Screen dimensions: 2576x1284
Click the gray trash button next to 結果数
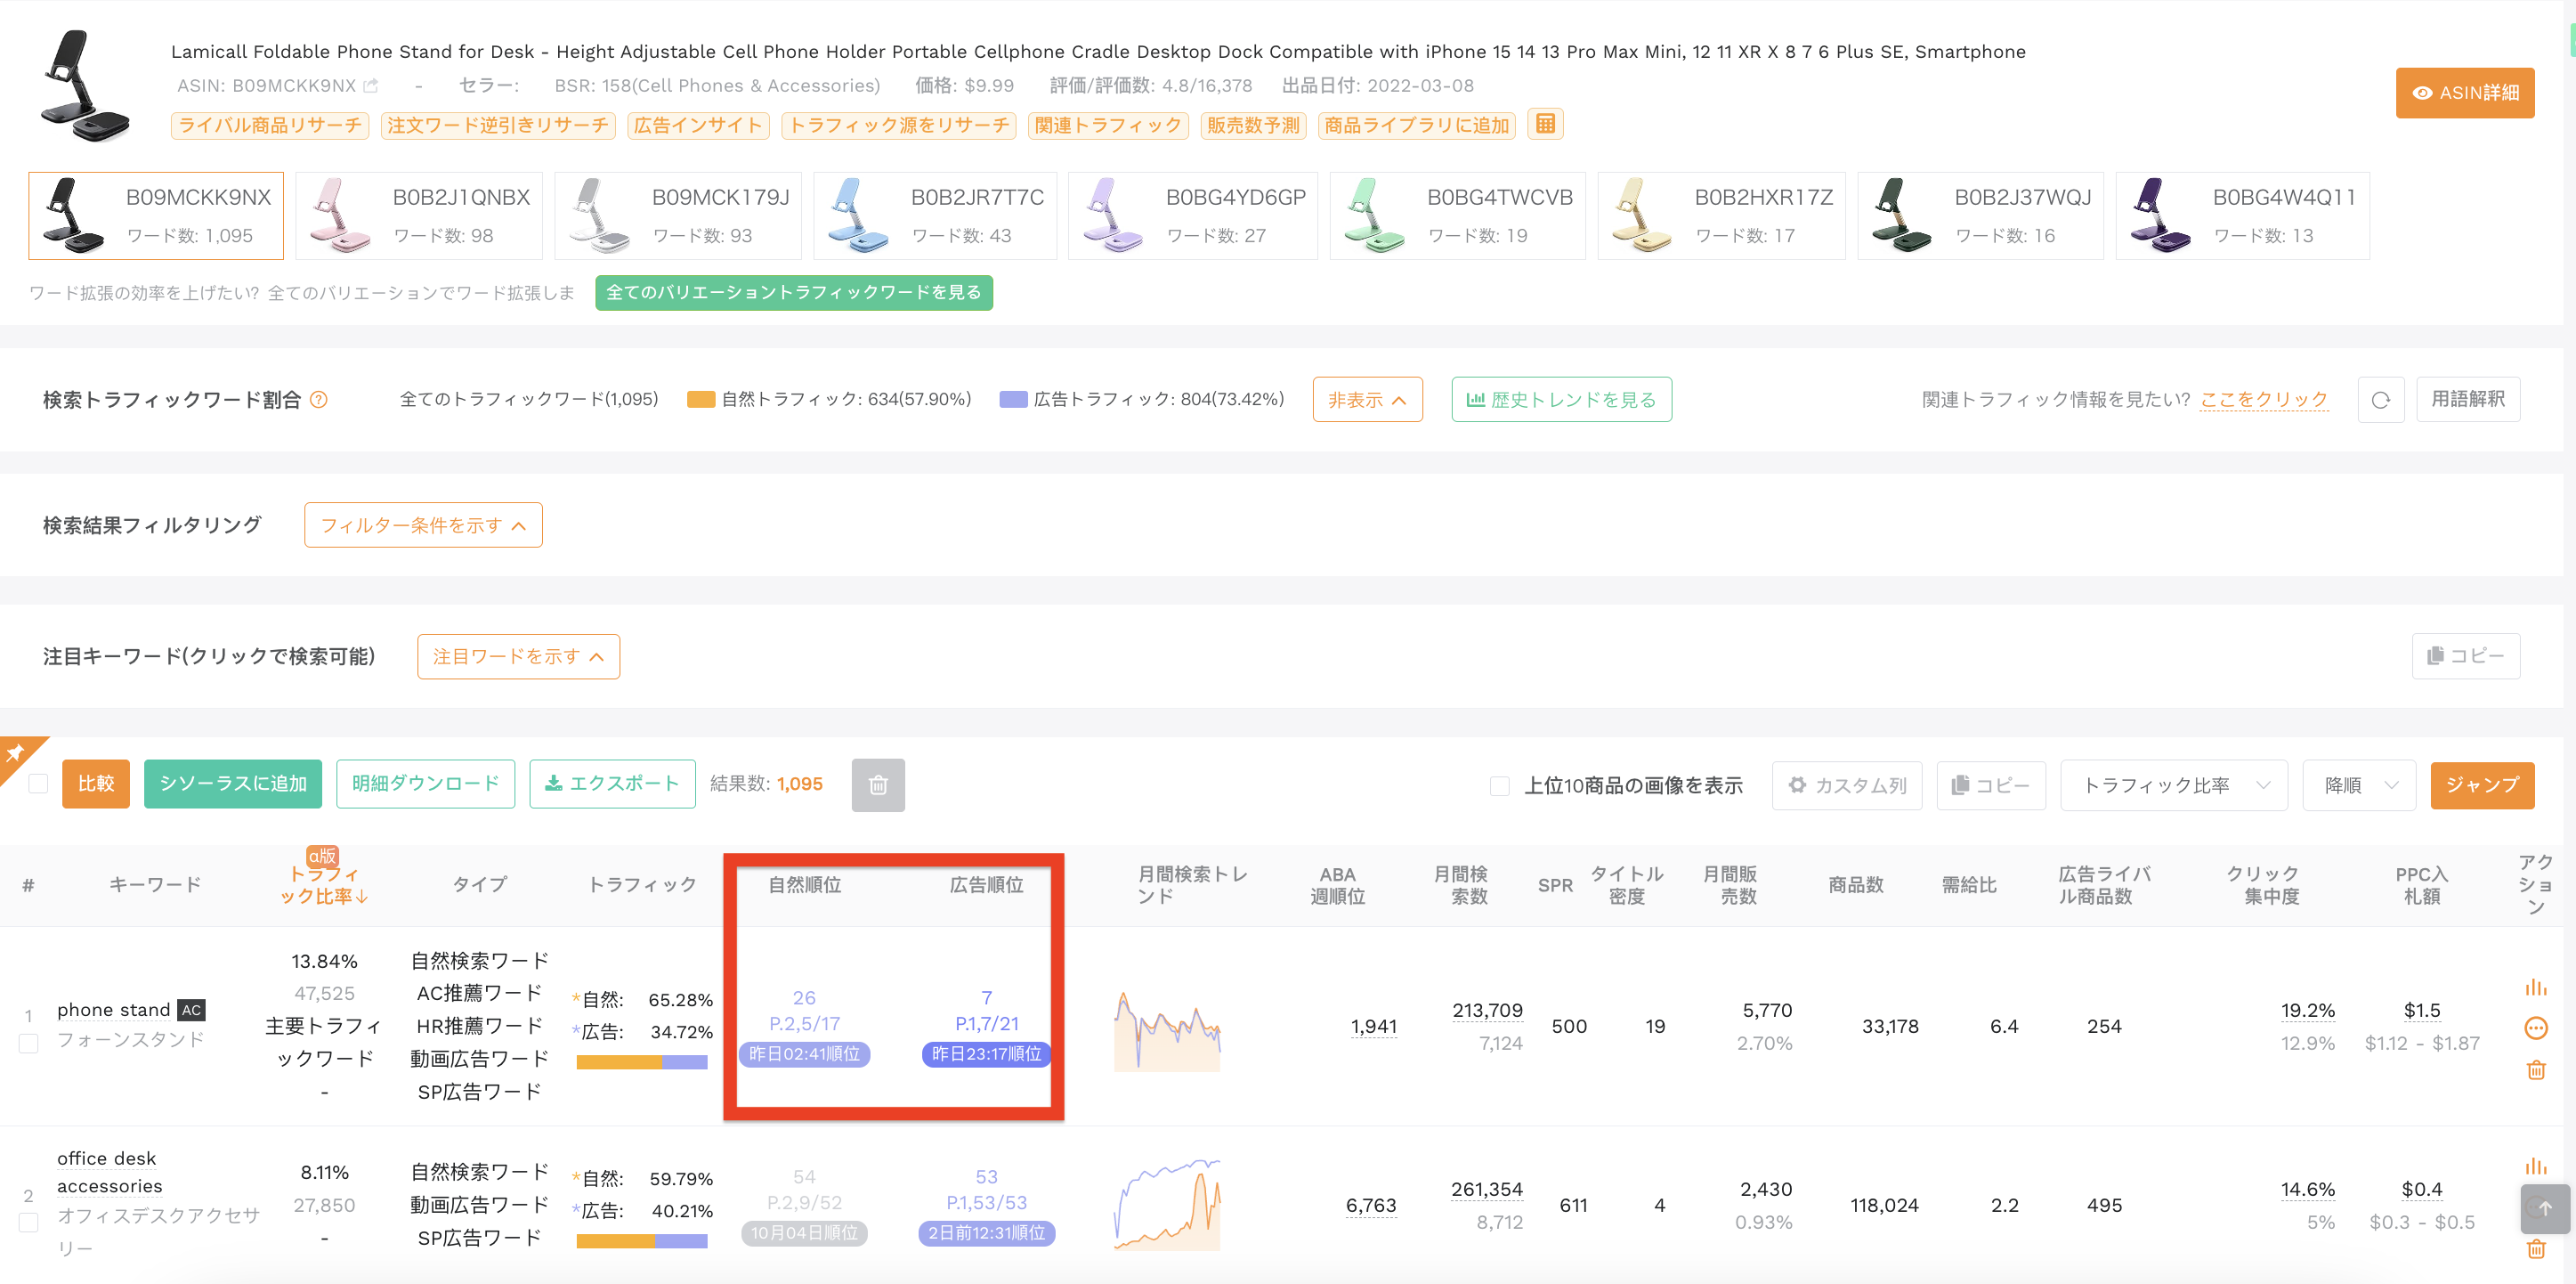pyautogui.click(x=878, y=785)
